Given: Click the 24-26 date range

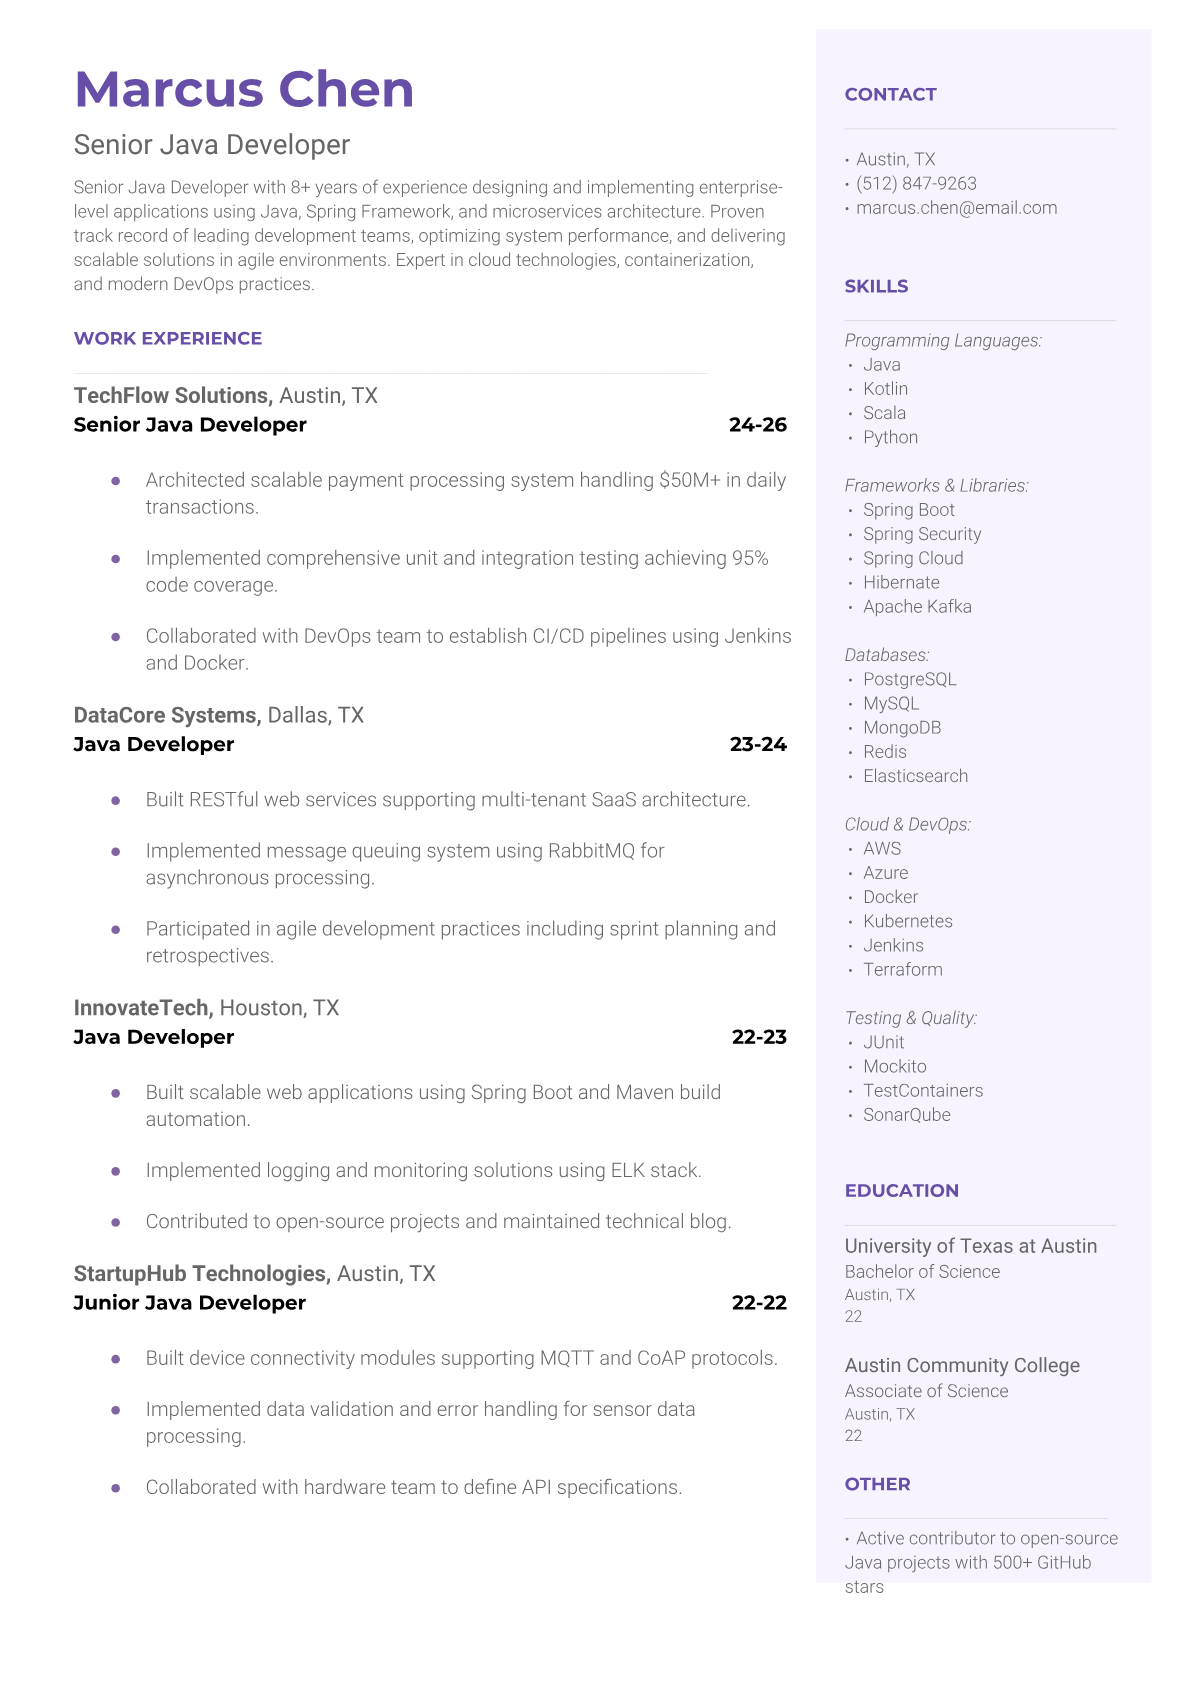Looking at the screenshot, I should click(757, 425).
